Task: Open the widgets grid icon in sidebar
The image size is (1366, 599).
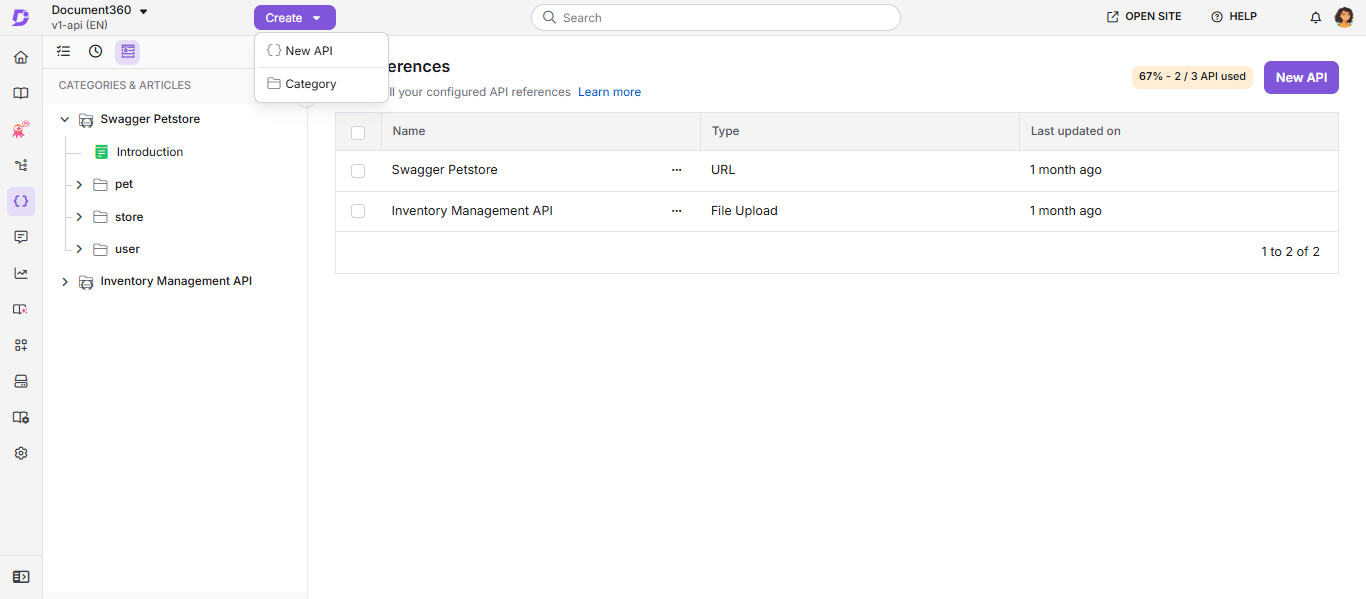Action: point(21,345)
